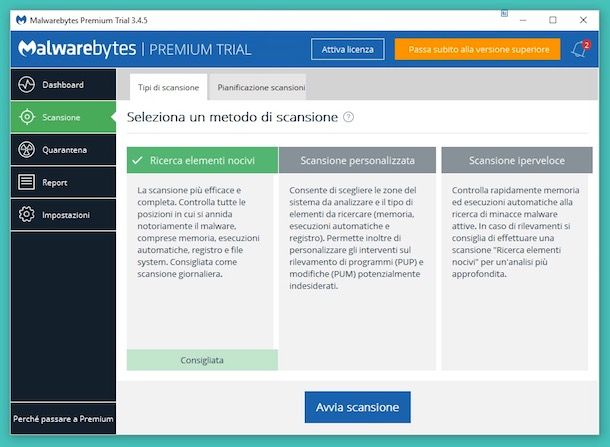Click the help question mark icon
610x447 pixels.
pos(349,117)
